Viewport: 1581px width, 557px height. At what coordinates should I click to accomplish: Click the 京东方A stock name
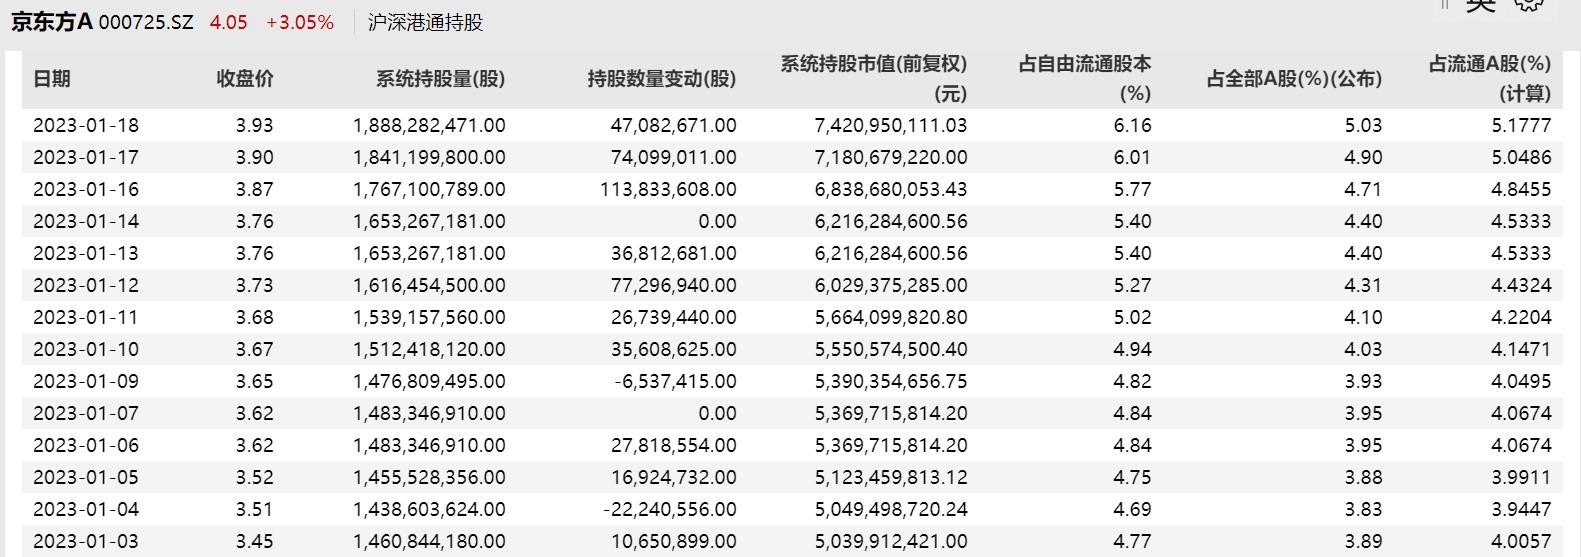(x=51, y=22)
